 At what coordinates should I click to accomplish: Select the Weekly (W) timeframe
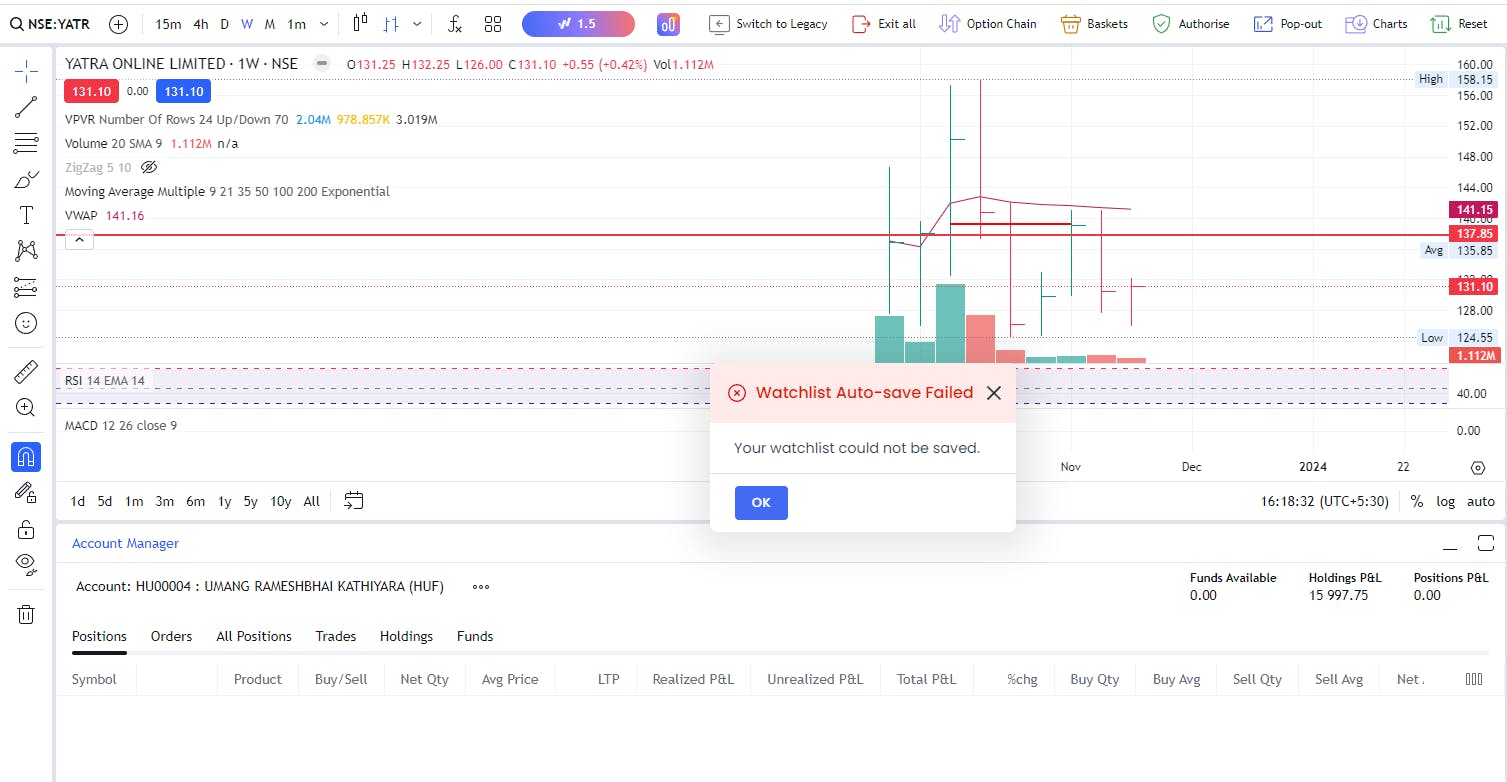[x=246, y=24]
